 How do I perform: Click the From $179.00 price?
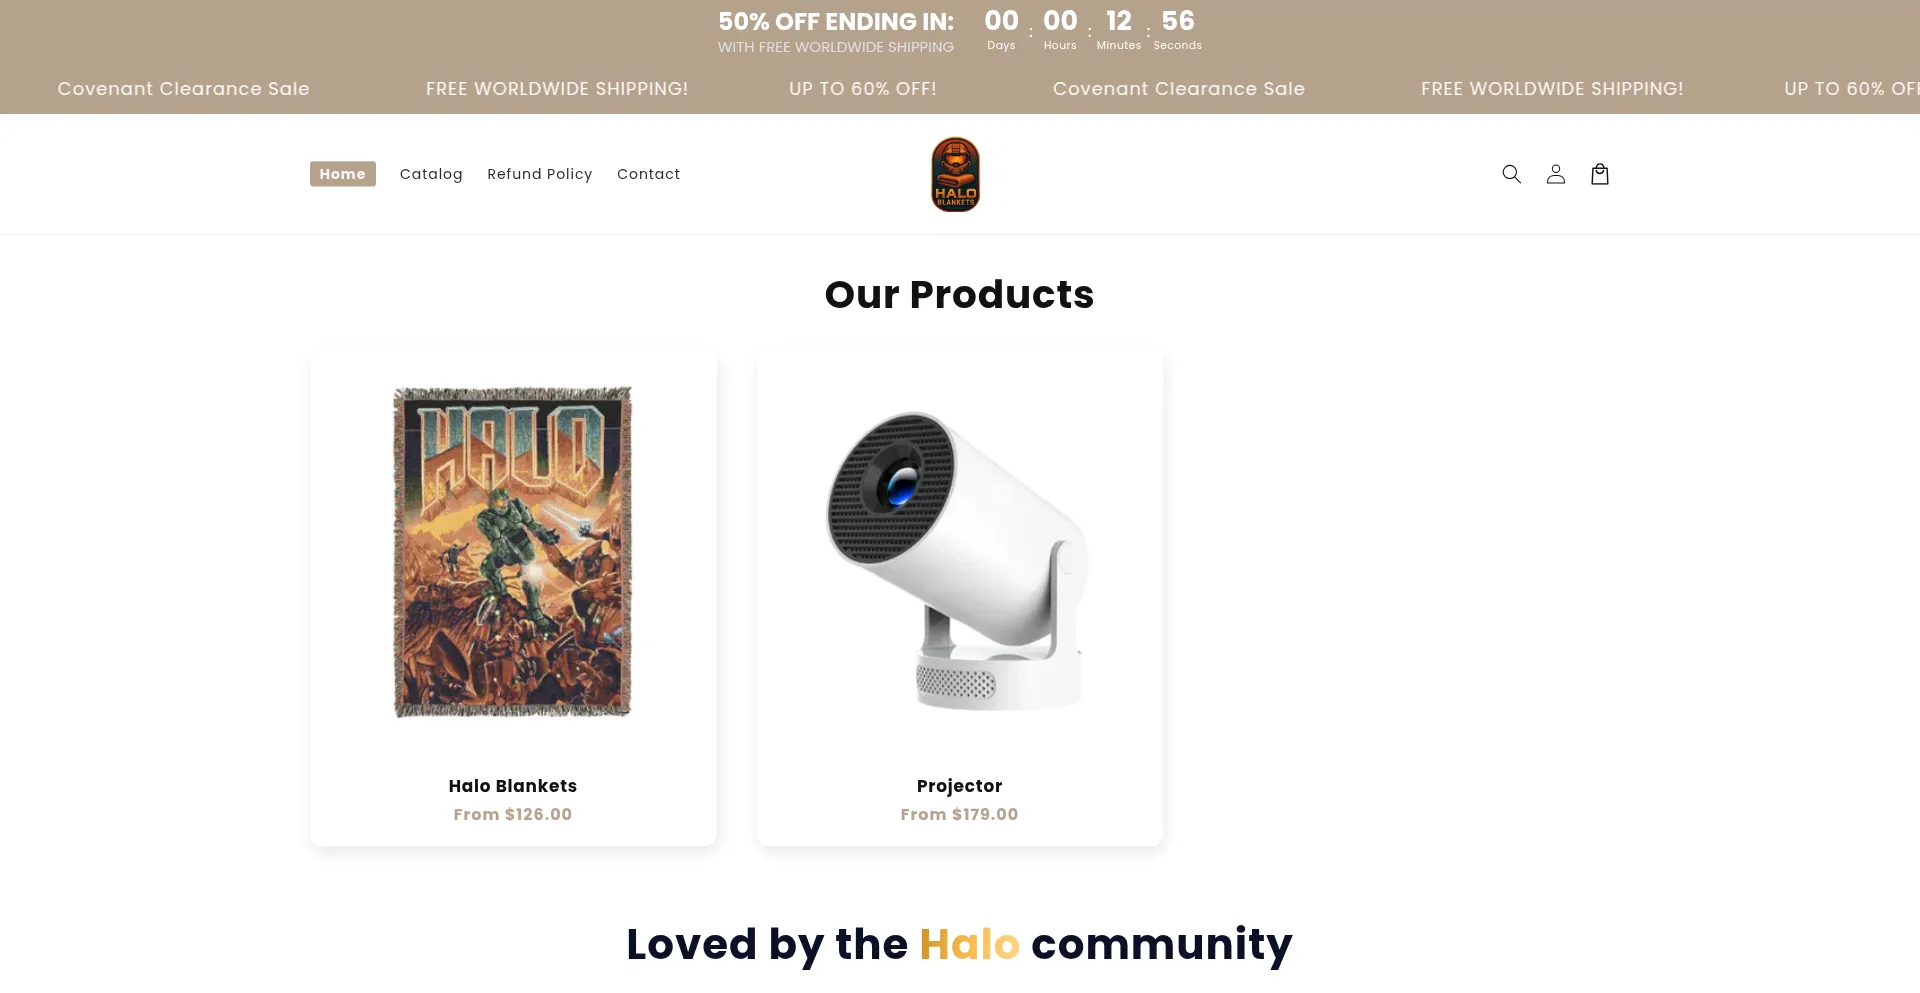[959, 814]
